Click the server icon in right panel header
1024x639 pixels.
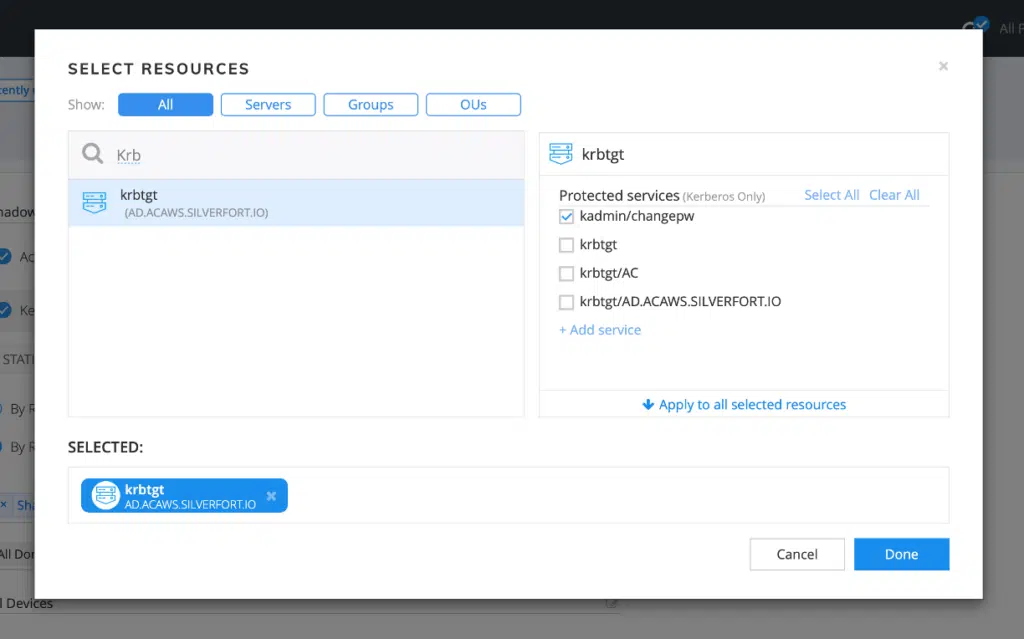(563, 153)
